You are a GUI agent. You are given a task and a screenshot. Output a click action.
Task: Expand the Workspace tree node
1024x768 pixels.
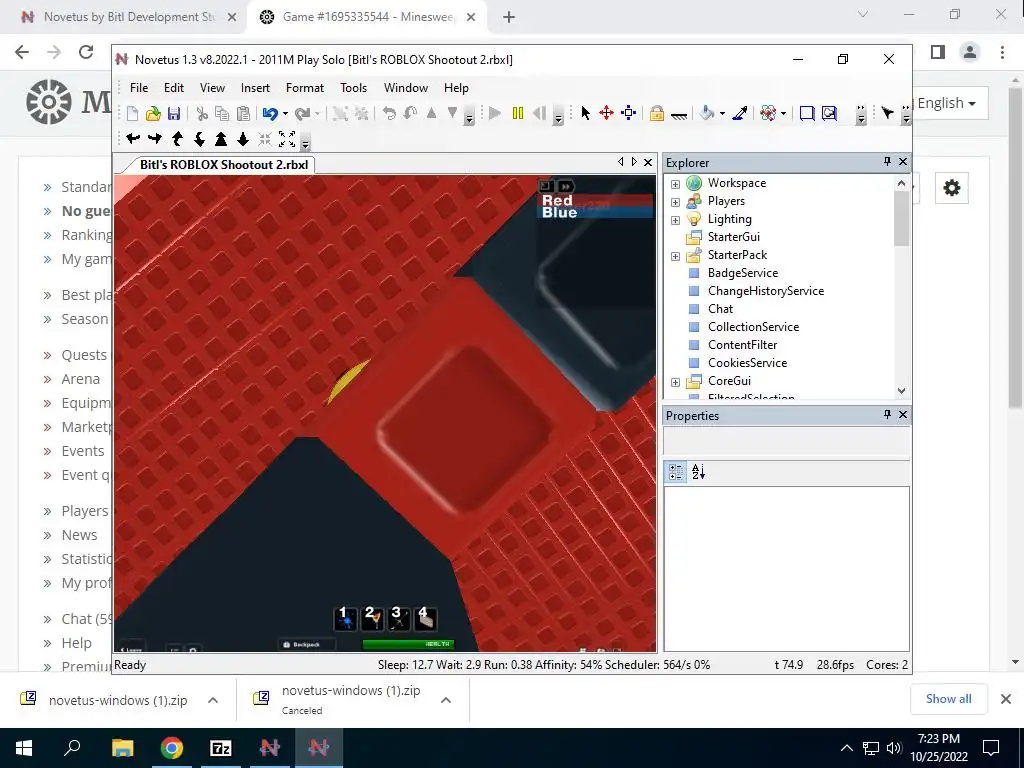(675, 184)
